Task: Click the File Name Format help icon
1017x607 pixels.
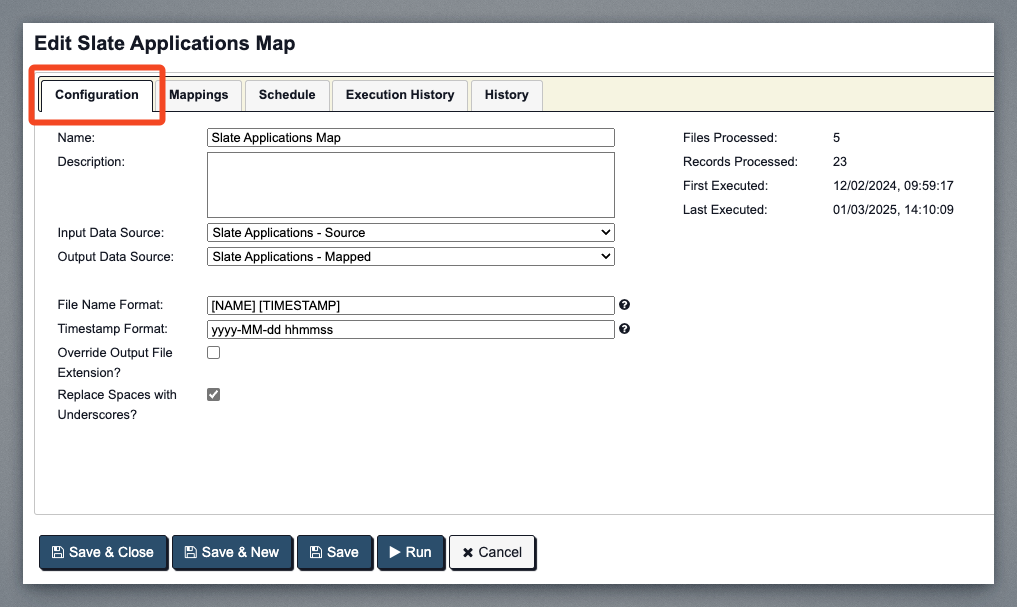Action: pyautogui.click(x=625, y=305)
